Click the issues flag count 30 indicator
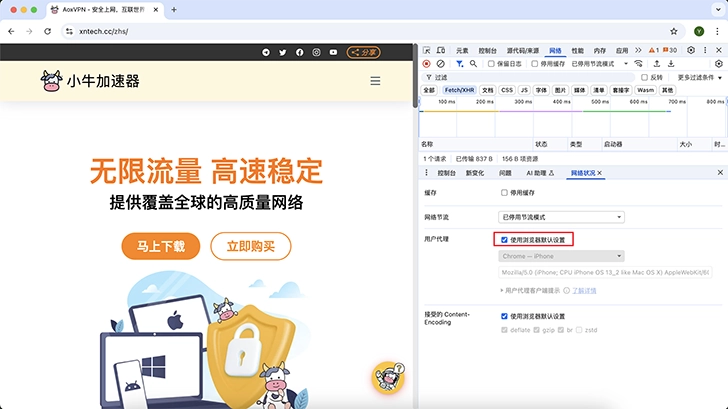The width and height of the screenshot is (728, 409). (x=670, y=50)
